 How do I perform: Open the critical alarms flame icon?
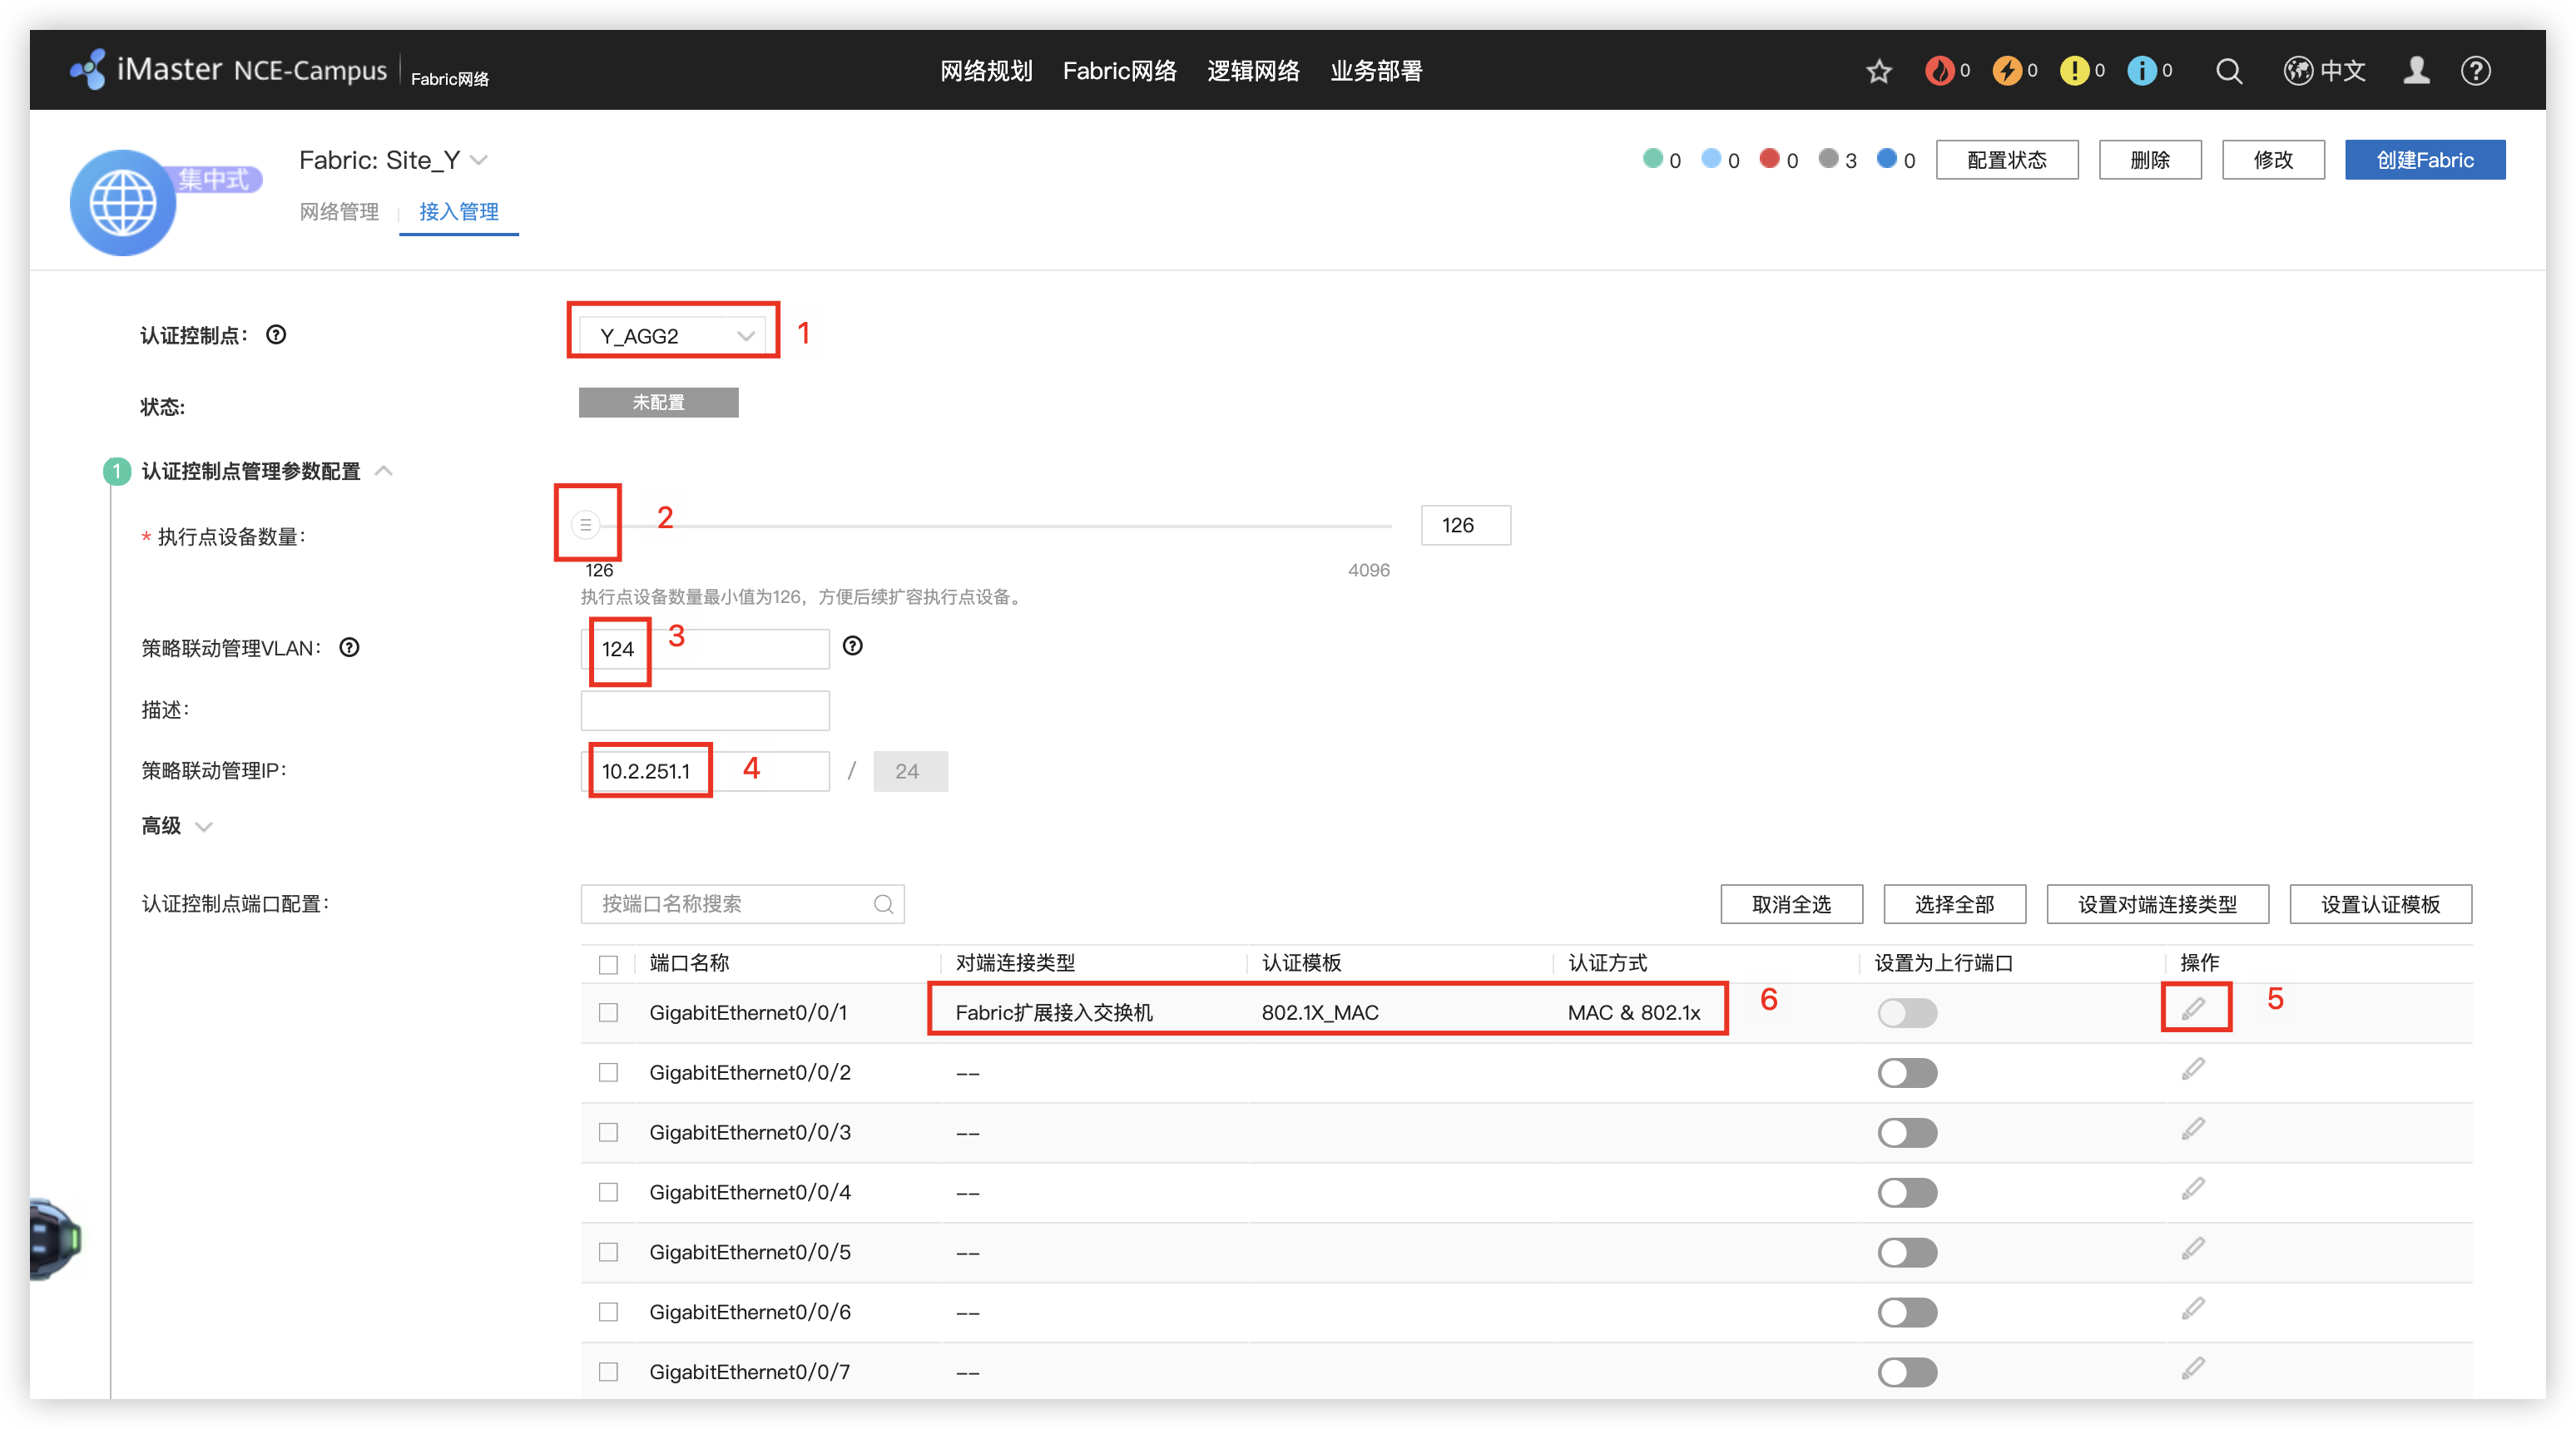point(1939,71)
